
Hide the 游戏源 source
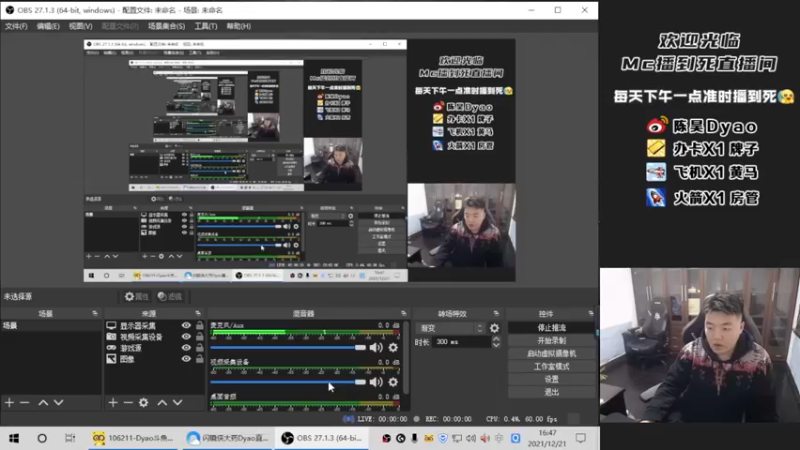(x=186, y=348)
